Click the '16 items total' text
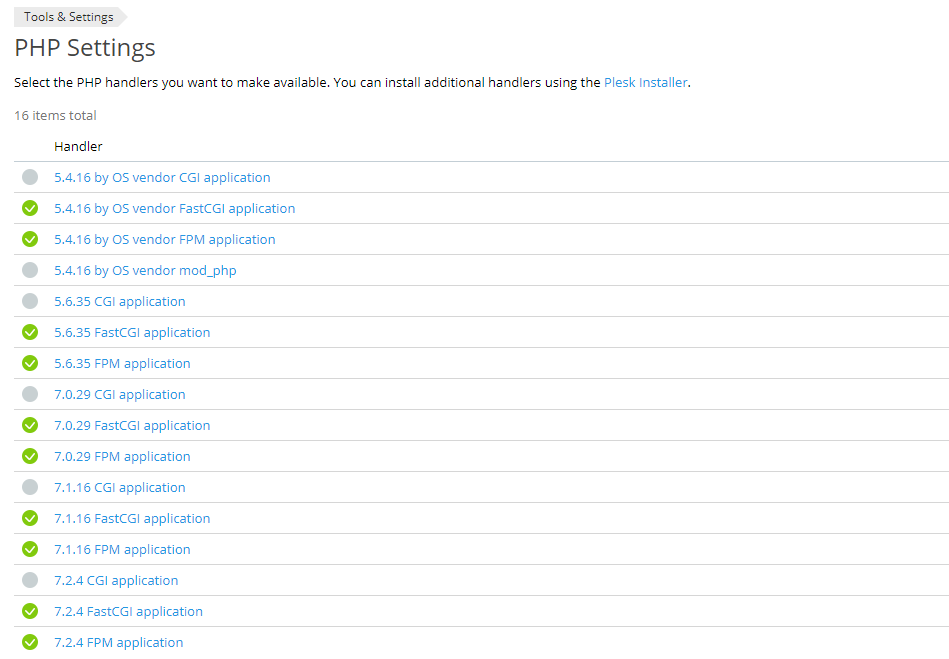The width and height of the screenshot is (949, 659). tap(55, 116)
